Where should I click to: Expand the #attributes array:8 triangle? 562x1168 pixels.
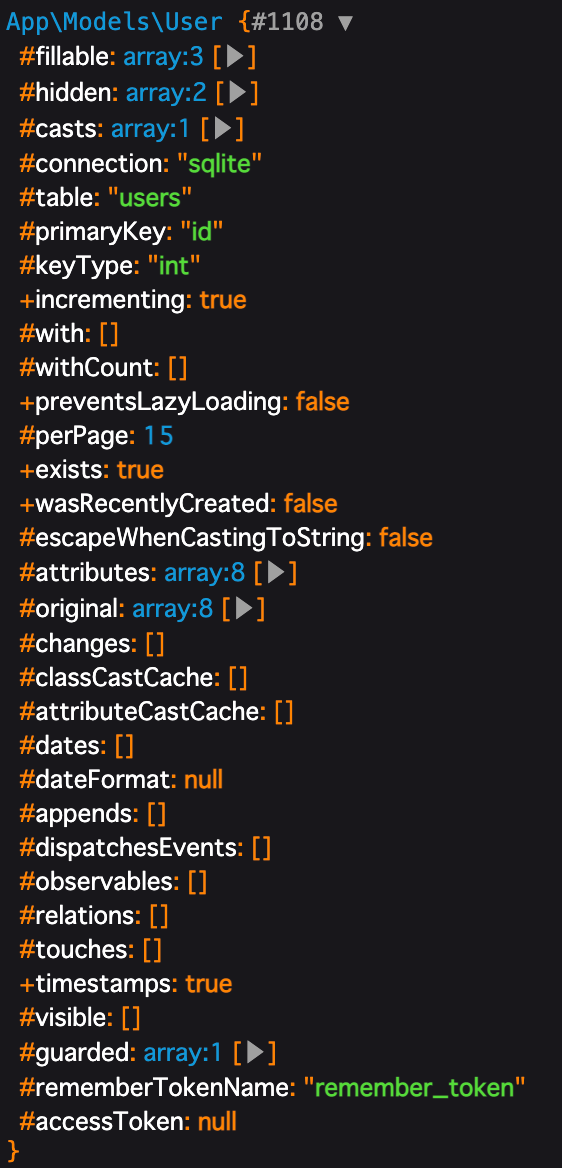276,573
